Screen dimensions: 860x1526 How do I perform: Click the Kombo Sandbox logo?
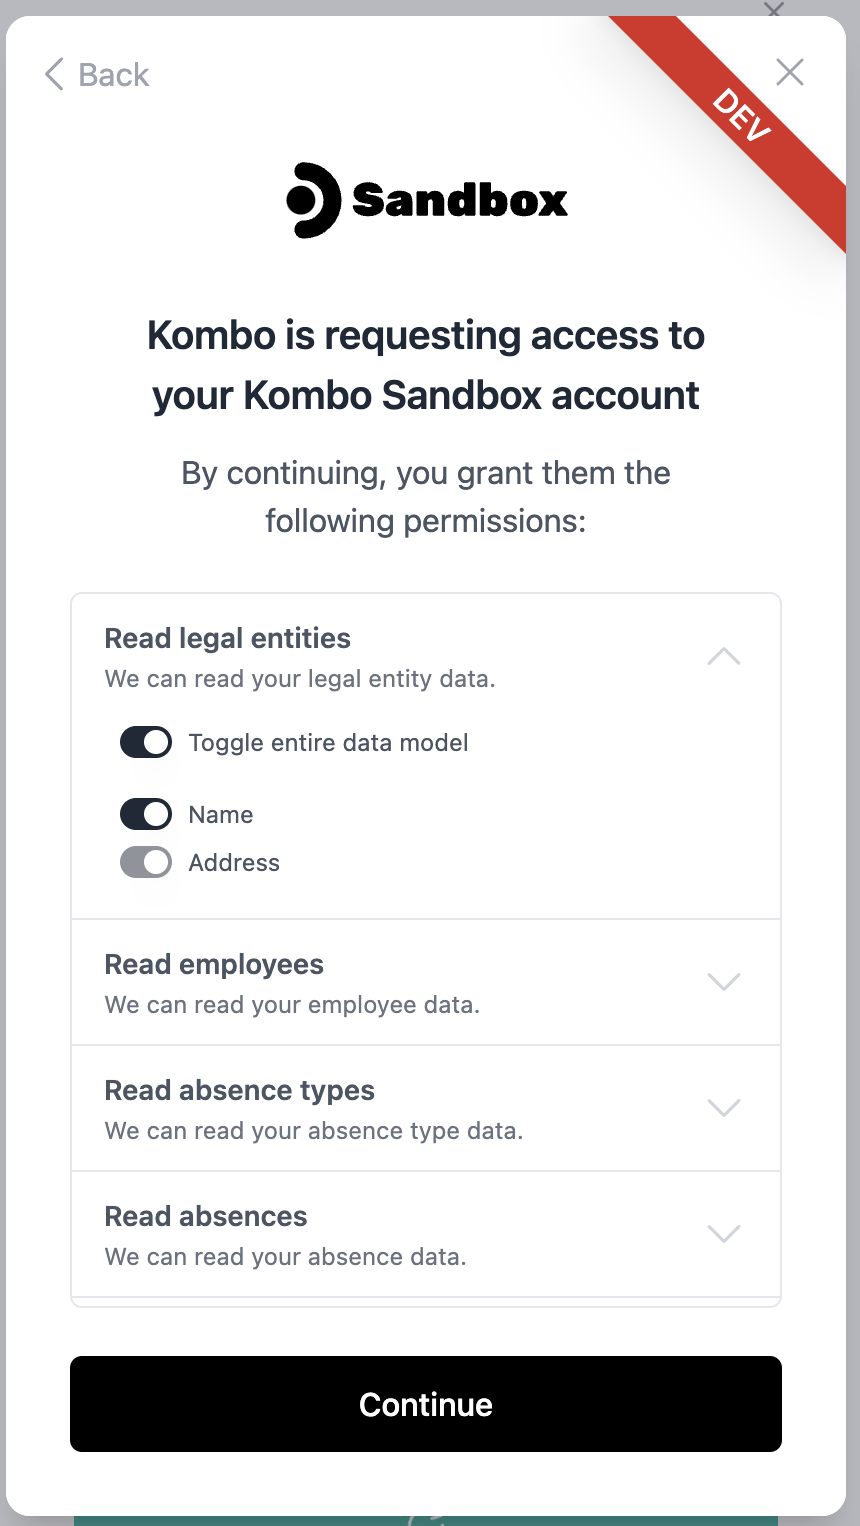click(x=427, y=200)
